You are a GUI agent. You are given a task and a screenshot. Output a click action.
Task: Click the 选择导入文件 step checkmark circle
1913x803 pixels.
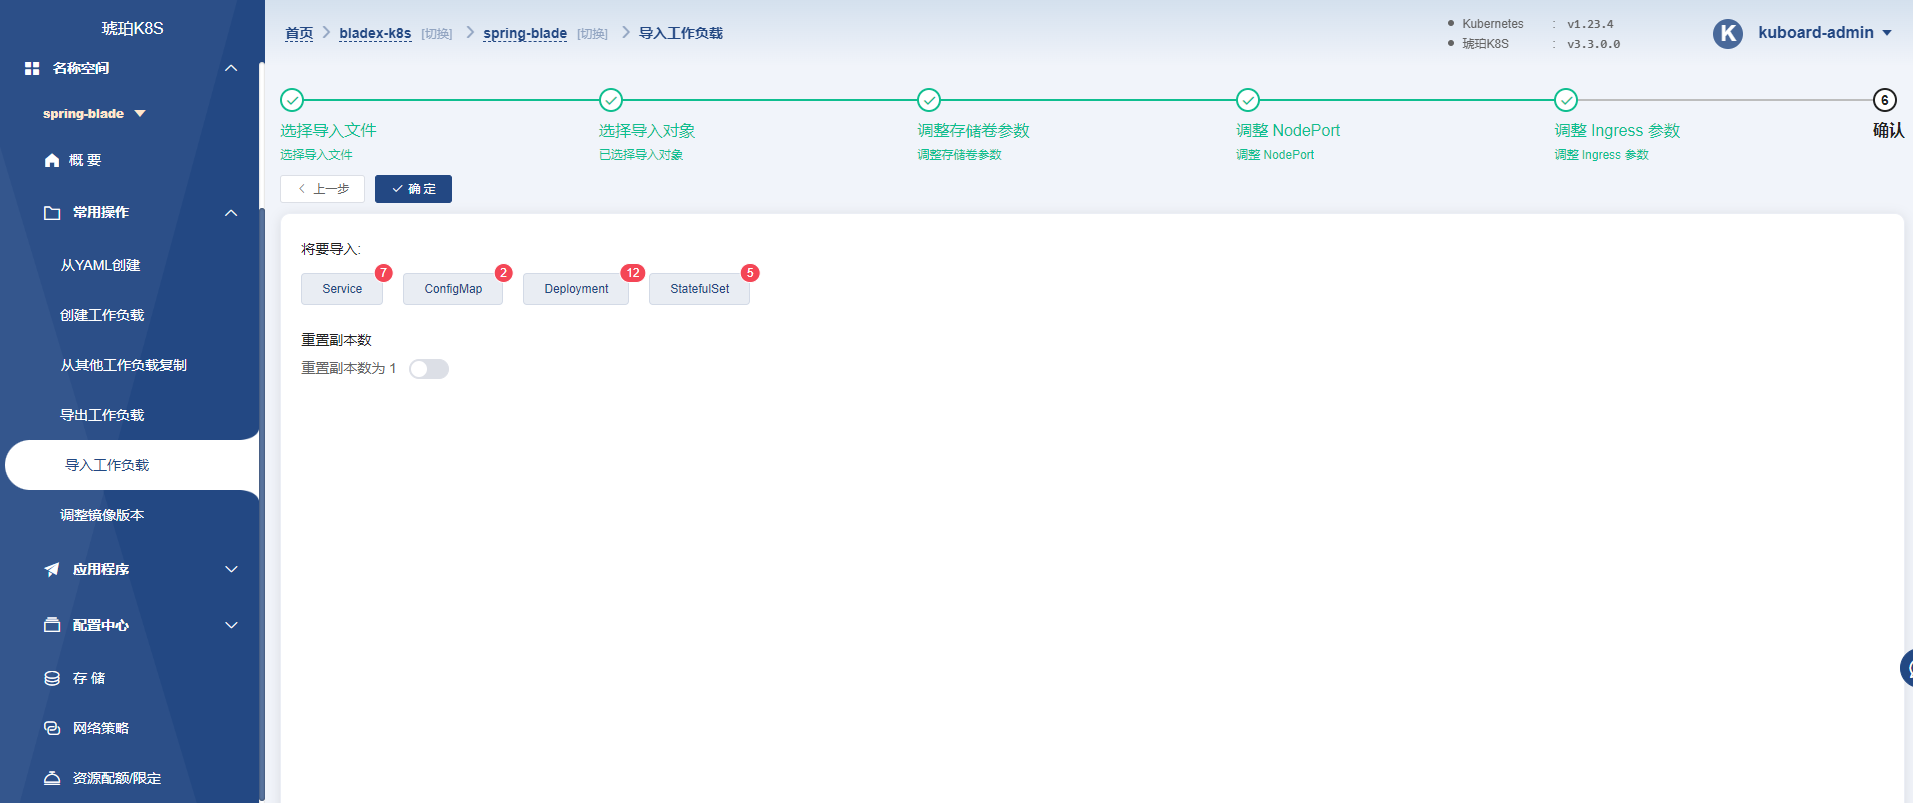coord(292,100)
